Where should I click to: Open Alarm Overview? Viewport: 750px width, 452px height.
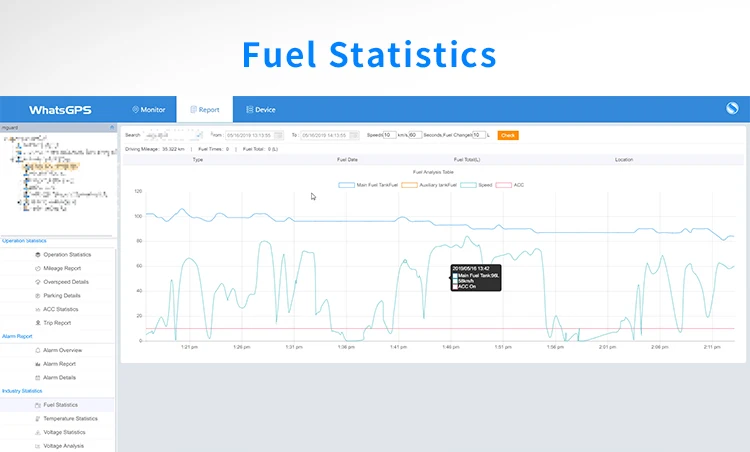coord(63,350)
